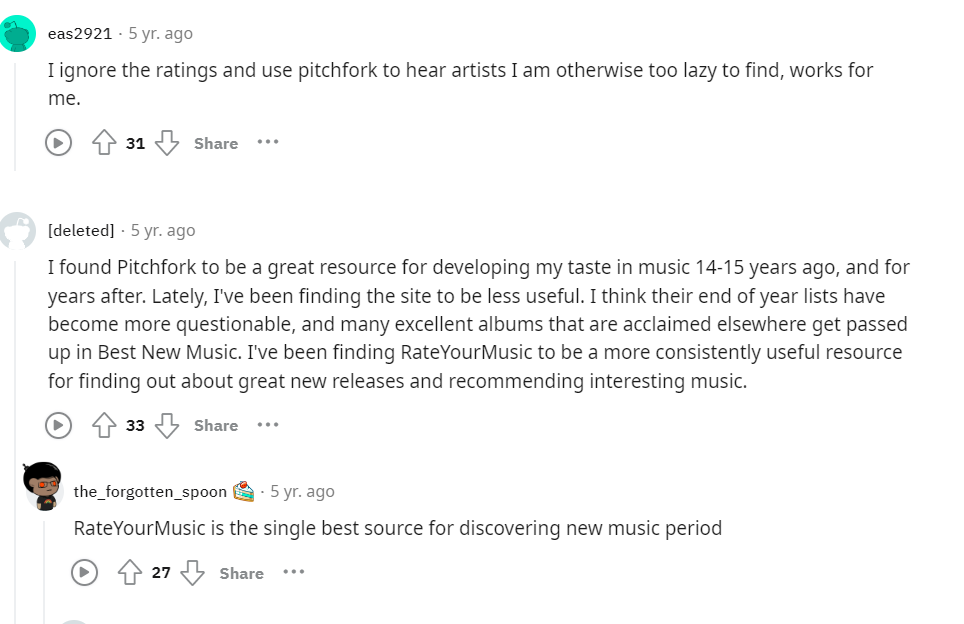The width and height of the screenshot is (964, 624).
Task: Downvote eas2921's comment
Action: (167, 143)
